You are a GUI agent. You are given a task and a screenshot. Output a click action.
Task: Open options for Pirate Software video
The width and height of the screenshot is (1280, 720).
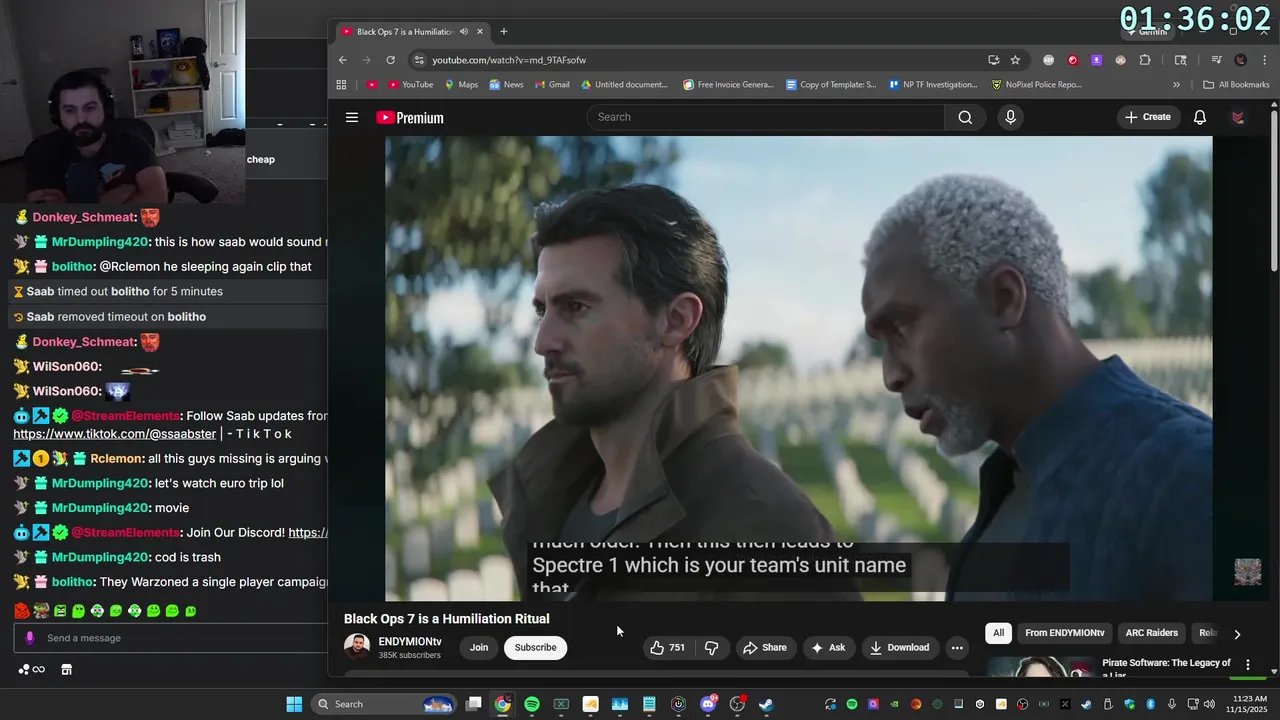point(1247,664)
